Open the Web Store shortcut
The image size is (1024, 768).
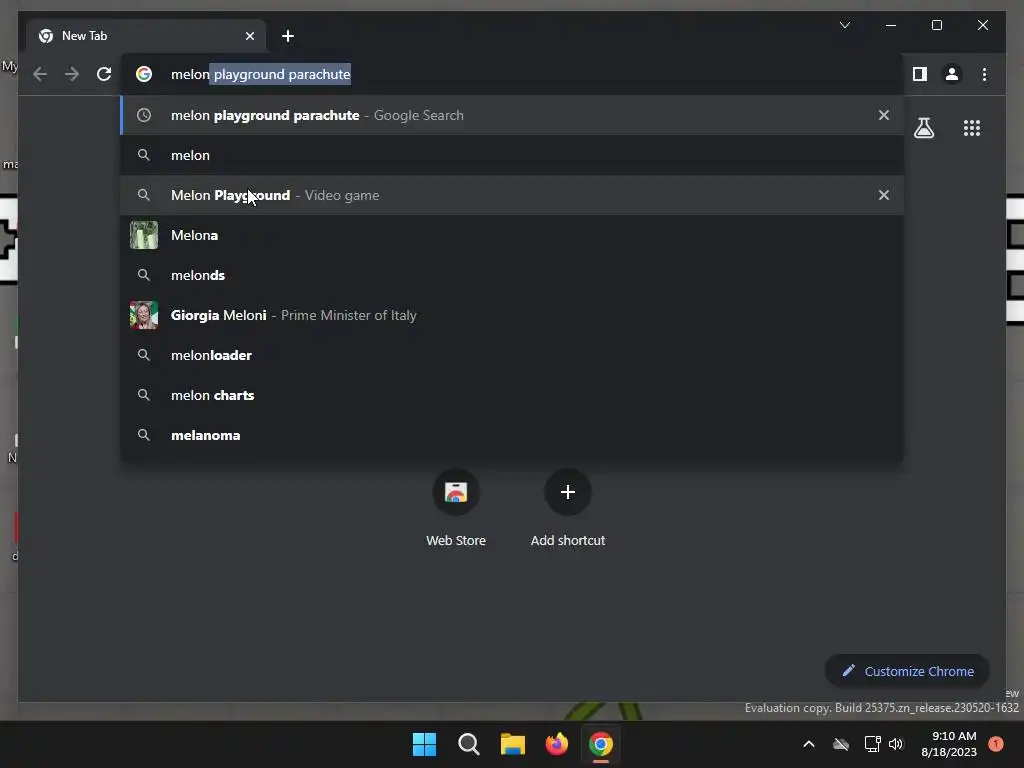tap(456, 509)
